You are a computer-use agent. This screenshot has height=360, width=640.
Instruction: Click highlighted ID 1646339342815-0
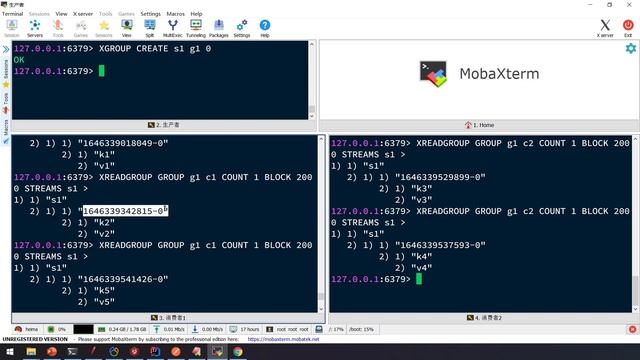tap(125, 211)
